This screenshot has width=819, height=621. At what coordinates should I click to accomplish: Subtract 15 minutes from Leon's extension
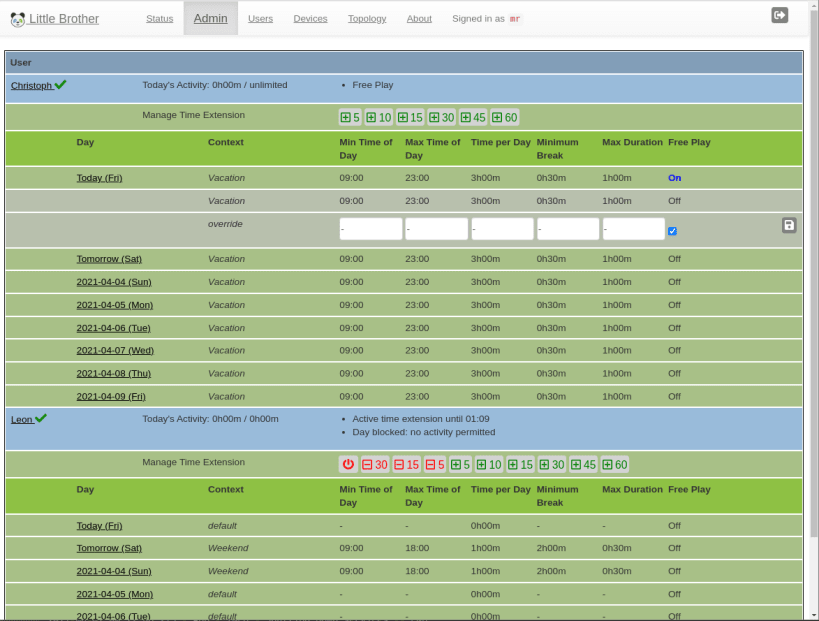click(x=406, y=464)
